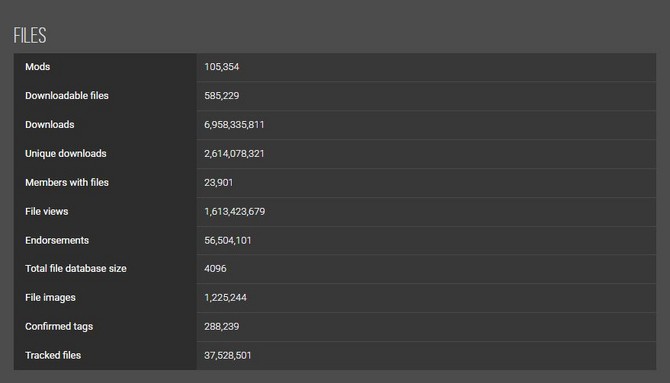
Task: Click the Confirmed tags value 288,239
Action: (x=222, y=327)
